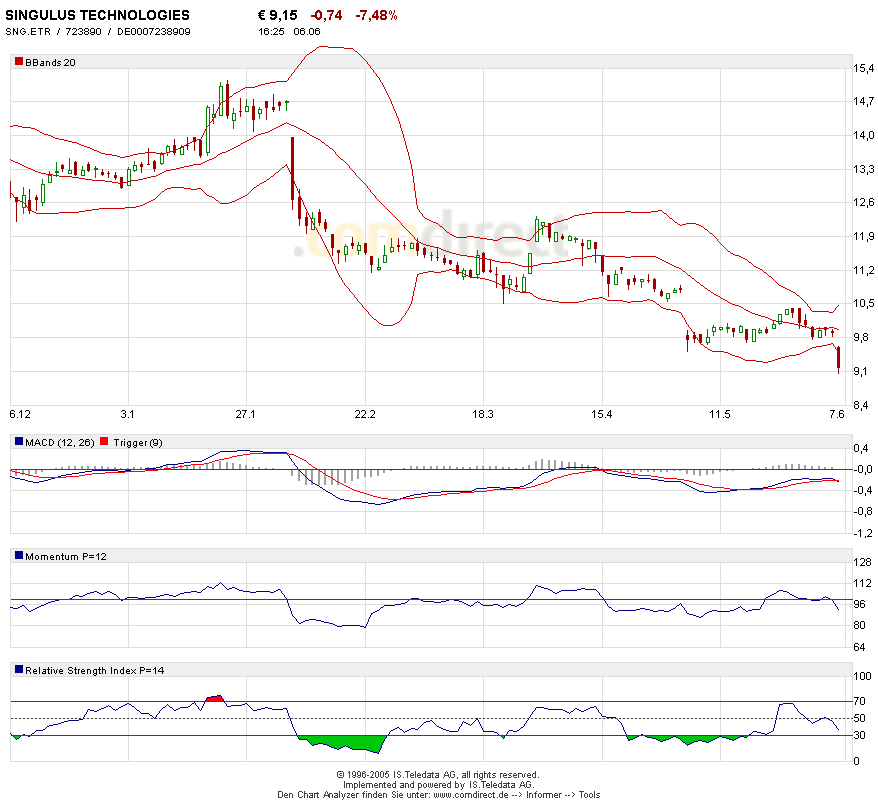Click the MACD axis value -0,8
878x800 pixels.
(x=863, y=511)
